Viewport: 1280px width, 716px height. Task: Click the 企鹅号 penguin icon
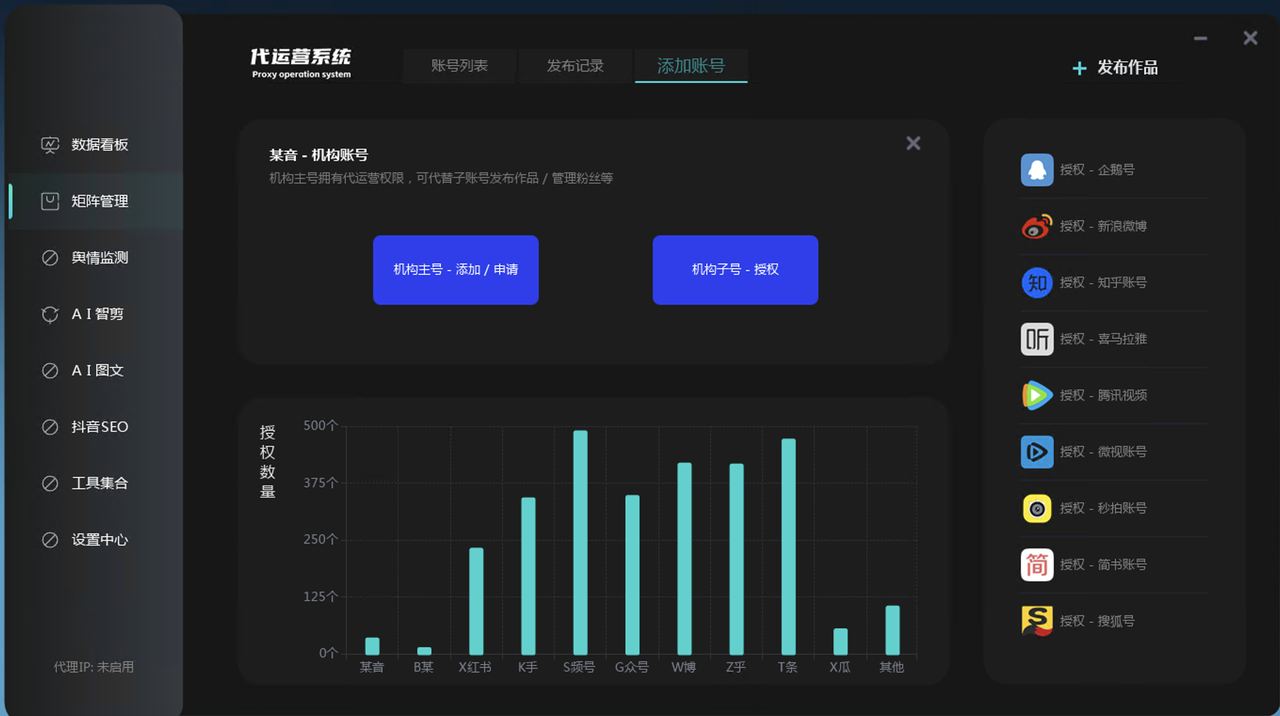coord(1037,170)
